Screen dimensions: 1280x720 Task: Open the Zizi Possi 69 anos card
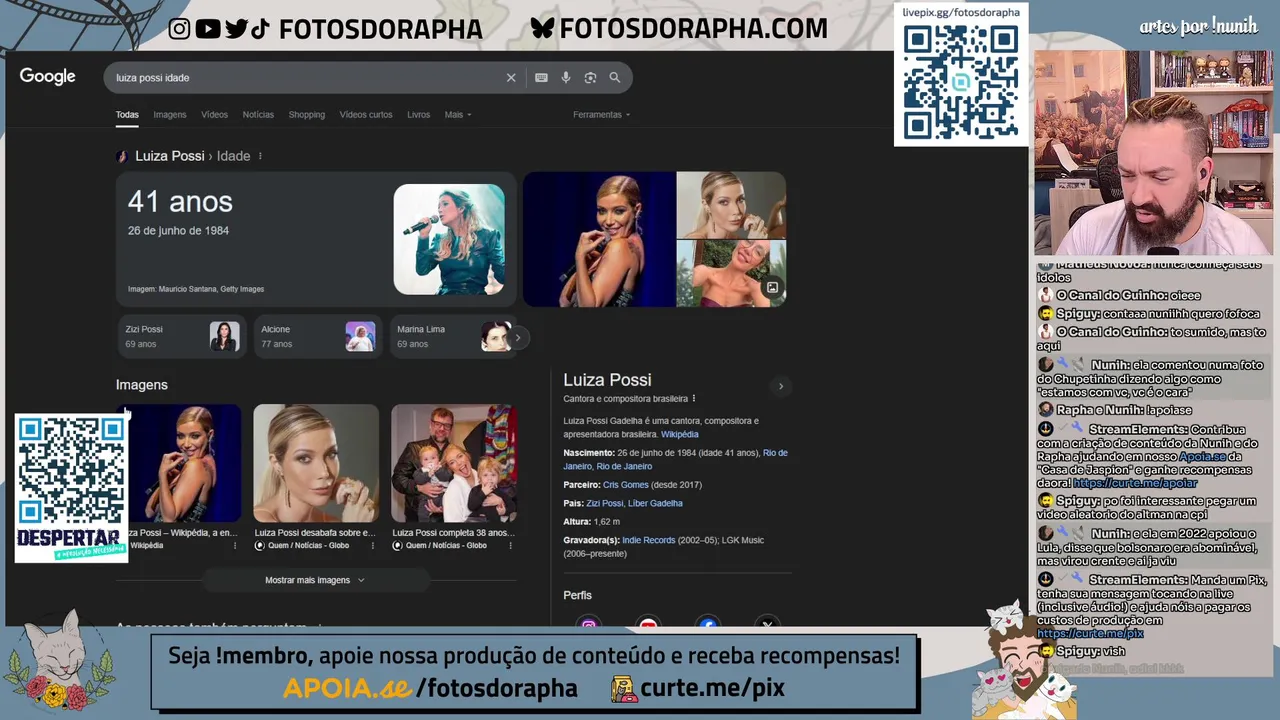(181, 337)
